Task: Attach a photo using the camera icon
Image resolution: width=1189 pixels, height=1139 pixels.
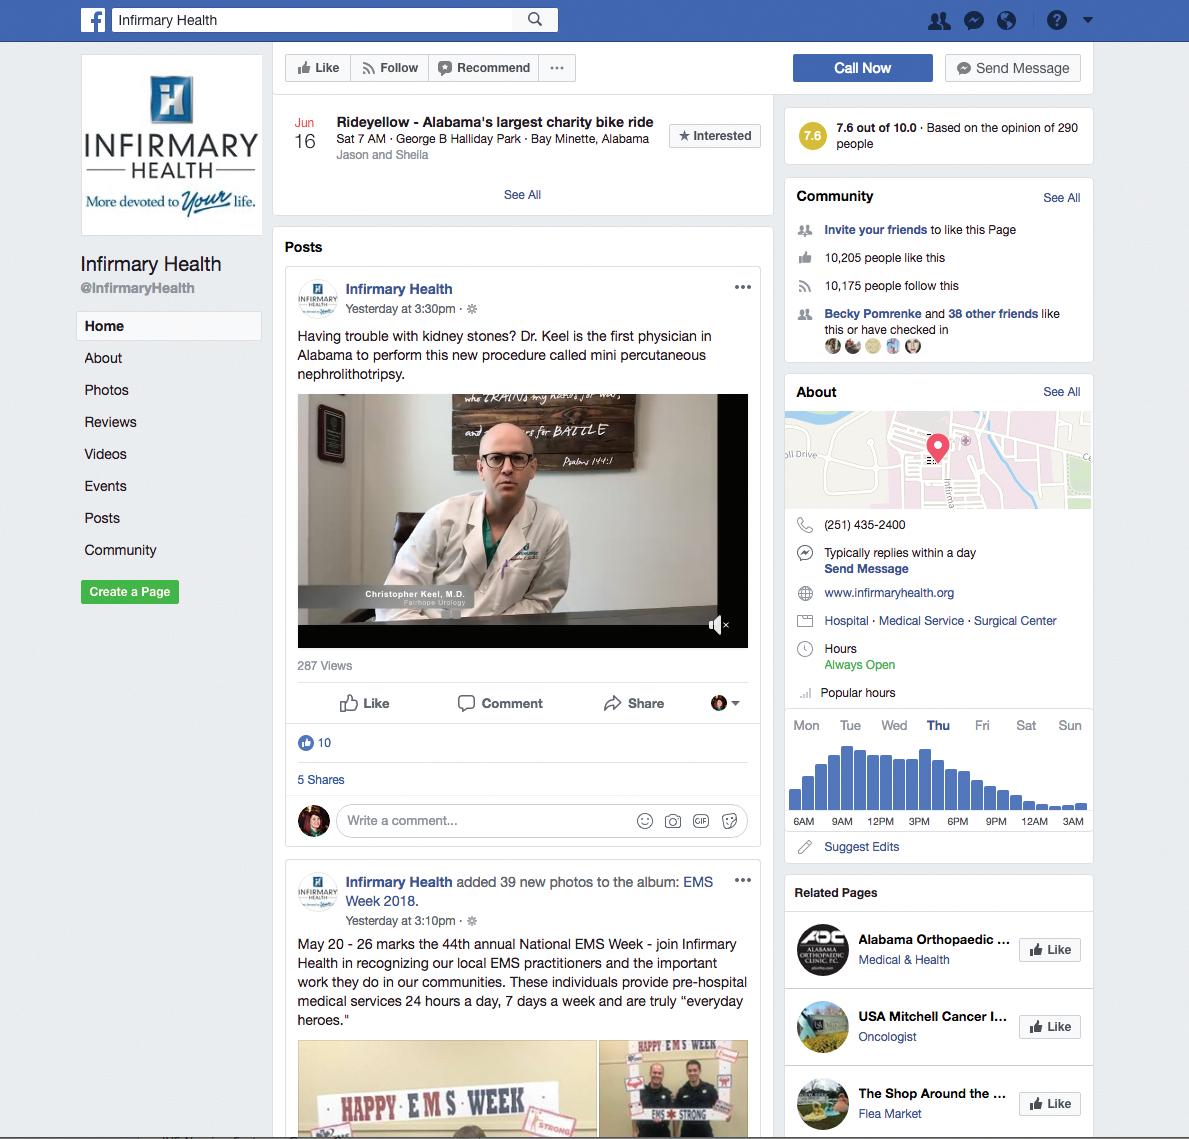Action: click(673, 821)
